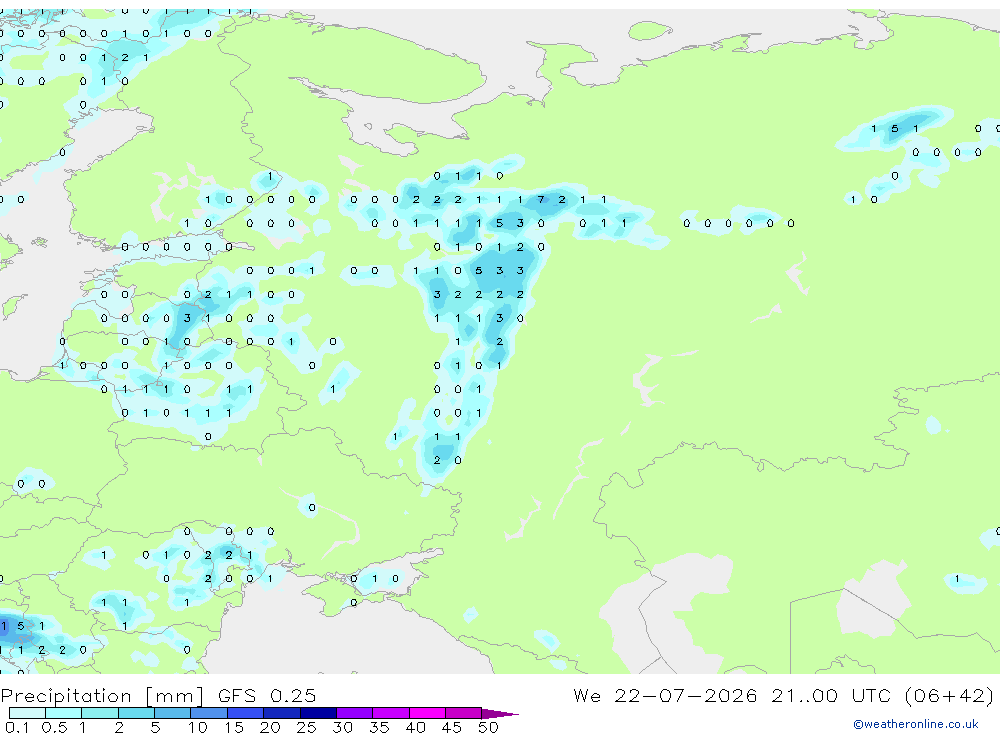Image resolution: width=1000 pixels, height=733 pixels.
Task: Click the '20' legend scale label
Action: 270,727
